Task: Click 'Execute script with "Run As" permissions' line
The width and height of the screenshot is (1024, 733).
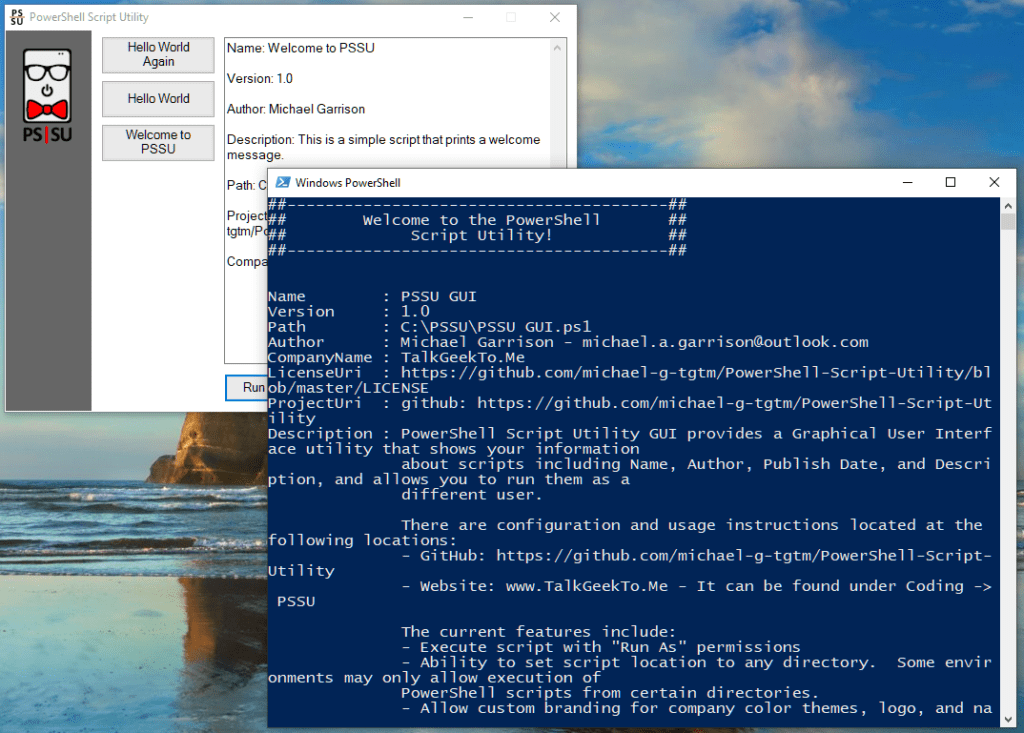Action: pos(601,647)
